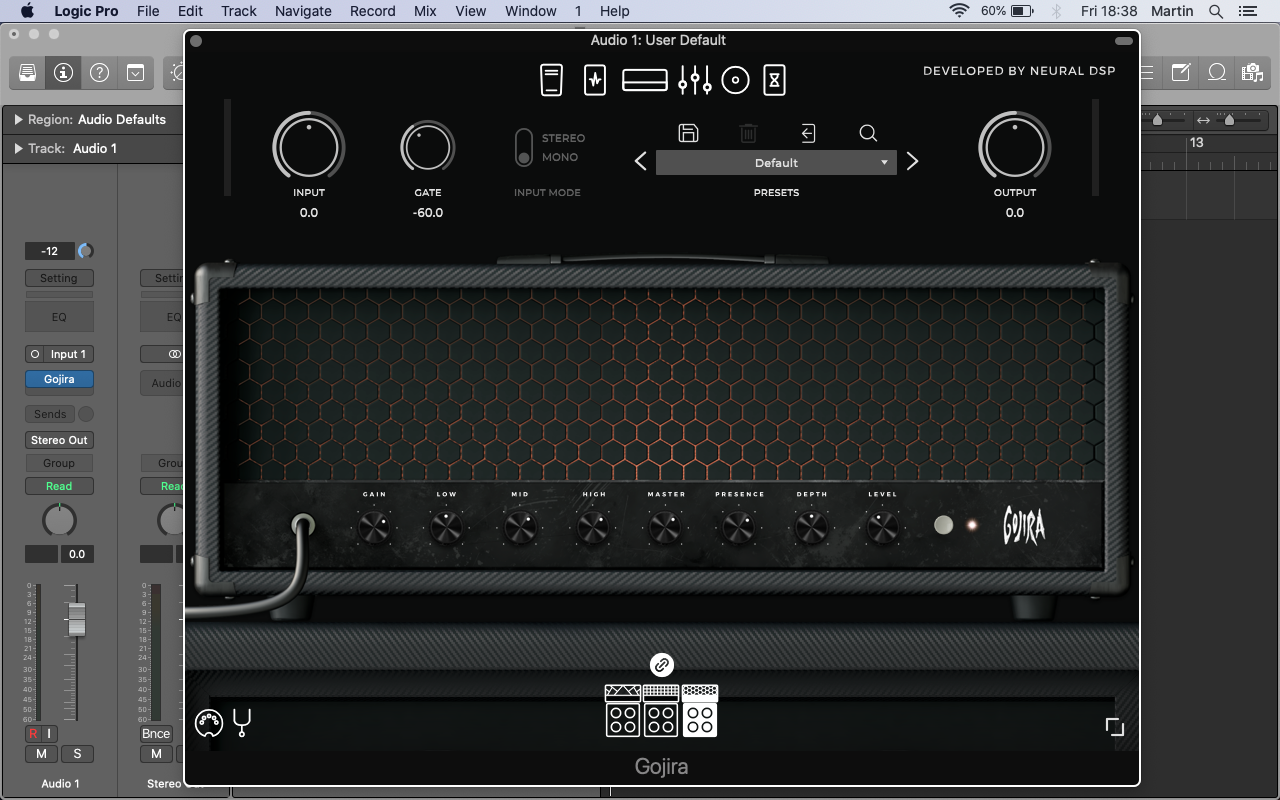Select the third highlighted amp selector icon

pyautogui.click(x=700, y=711)
